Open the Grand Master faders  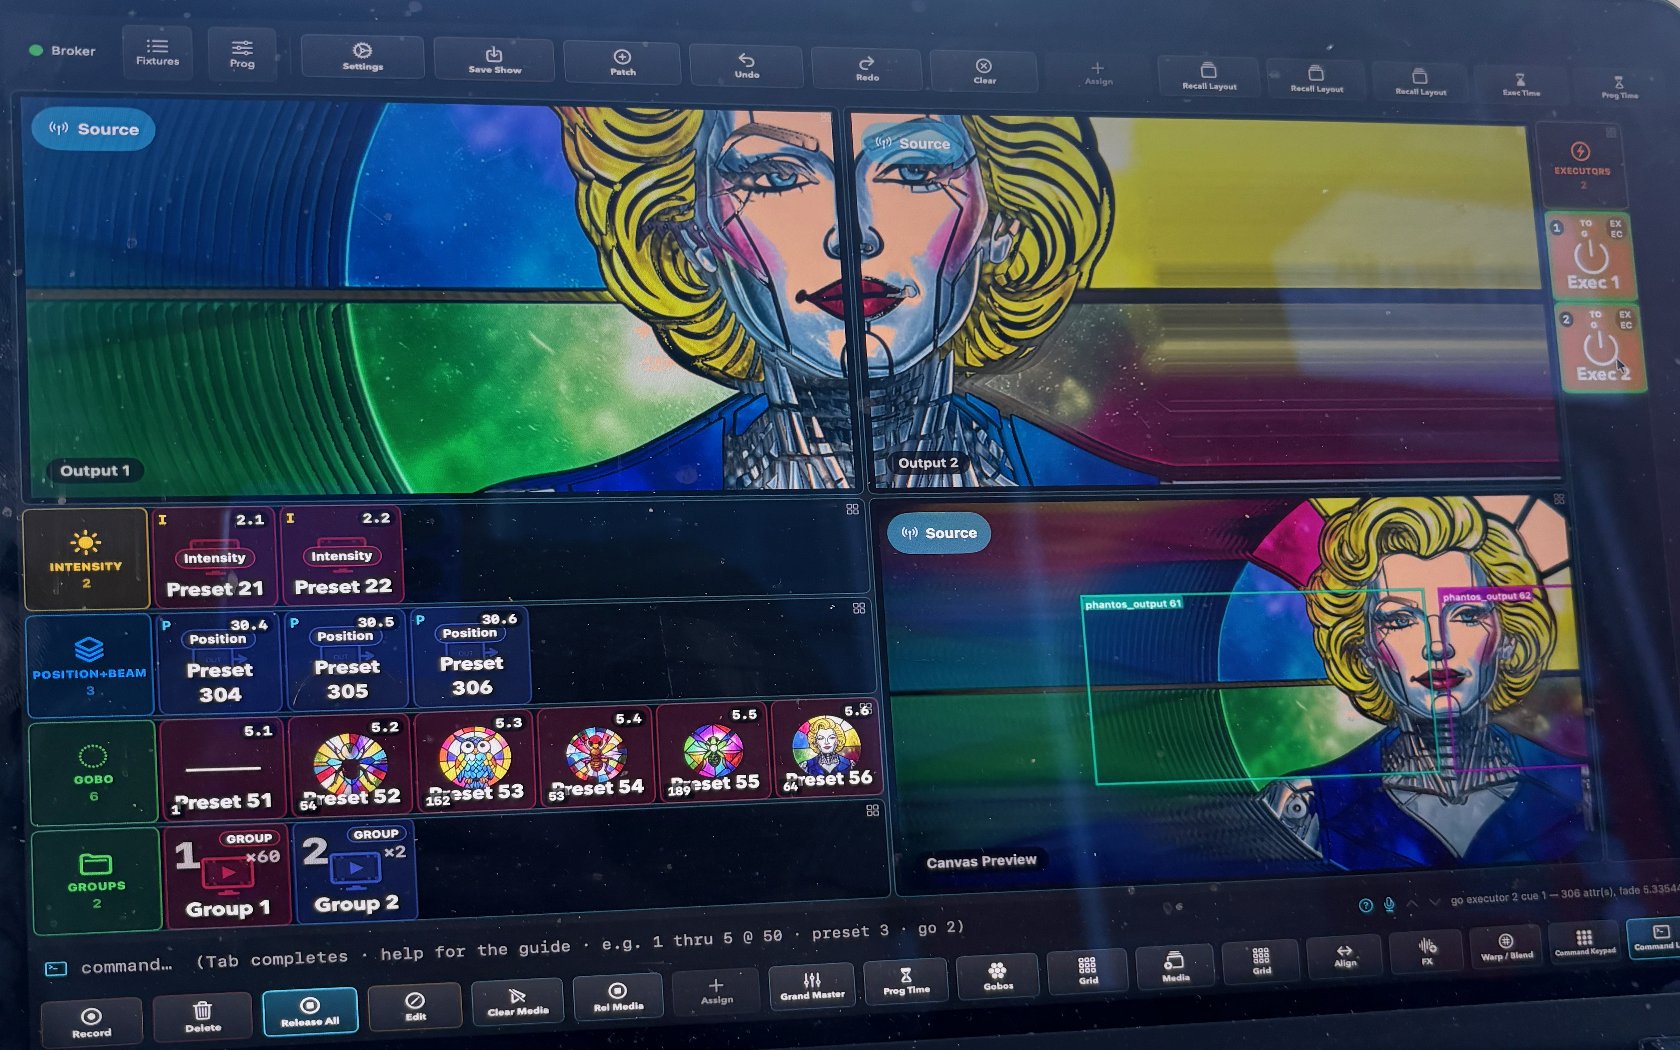pos(812,987)
